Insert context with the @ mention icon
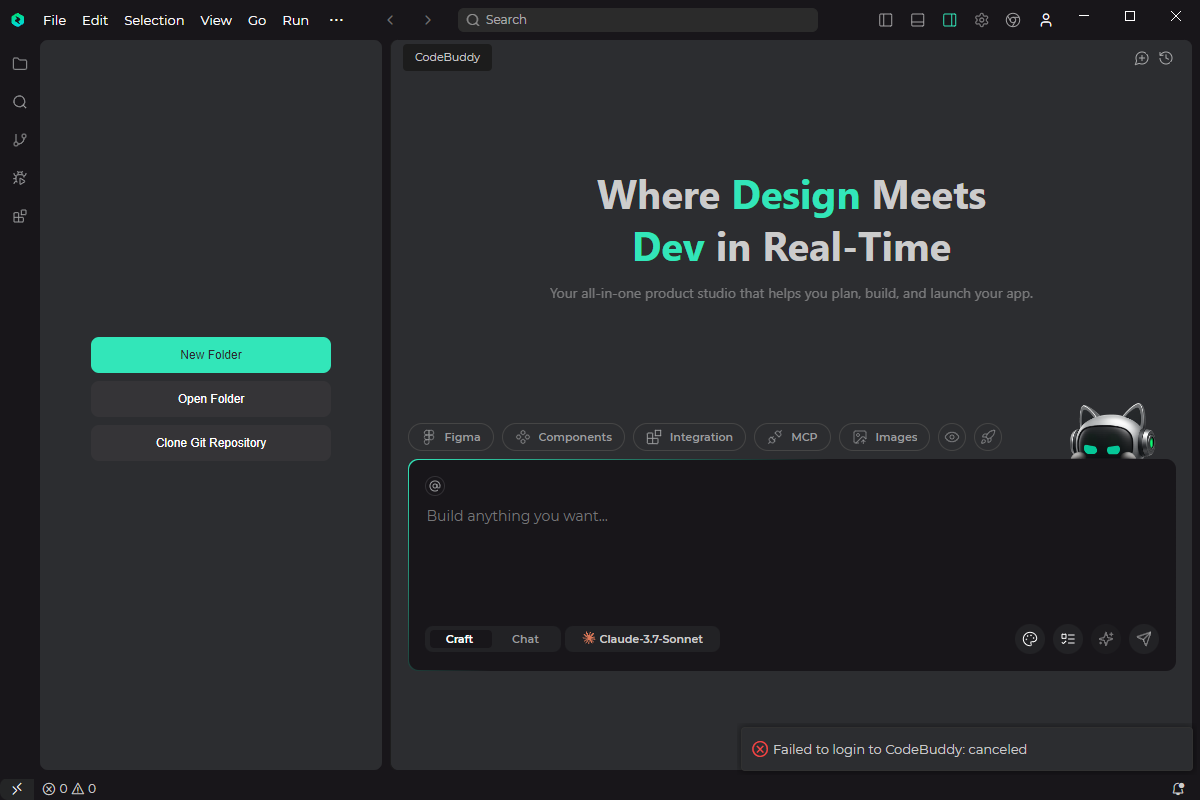The width and height of the screenshot is (1200, 800). [434, 486]
